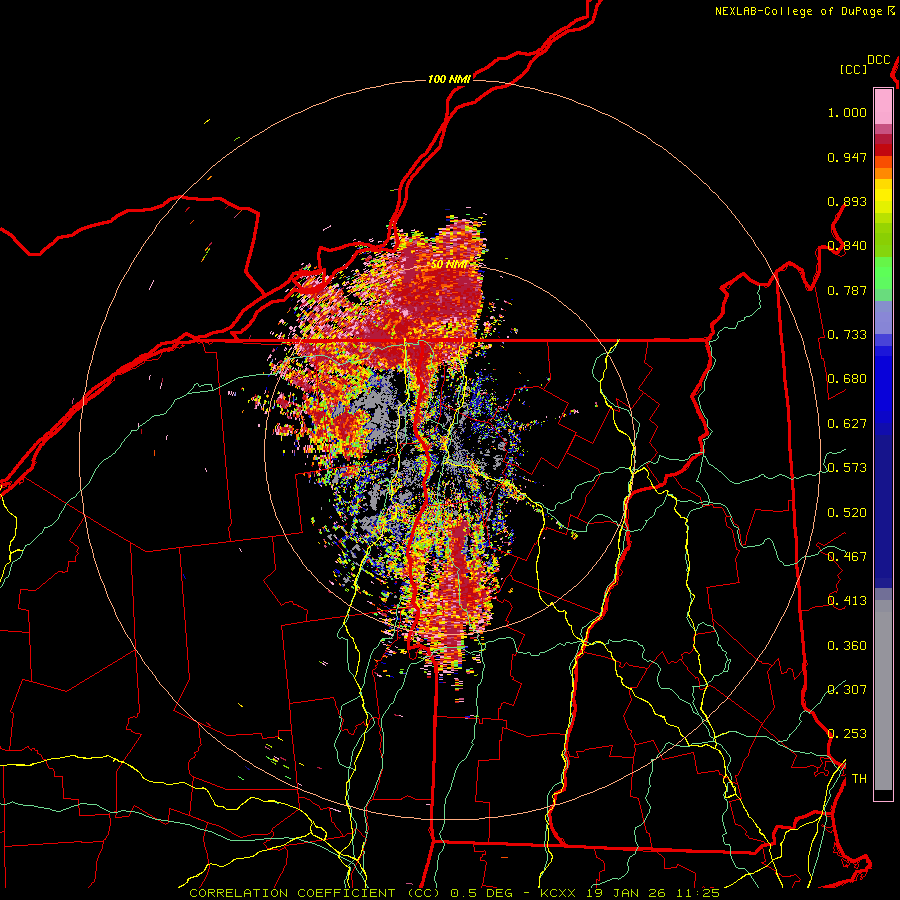Screen dimensions: 900x900
Task: Pick the light pink color bar segment
Action: click(x=883, y=106)
